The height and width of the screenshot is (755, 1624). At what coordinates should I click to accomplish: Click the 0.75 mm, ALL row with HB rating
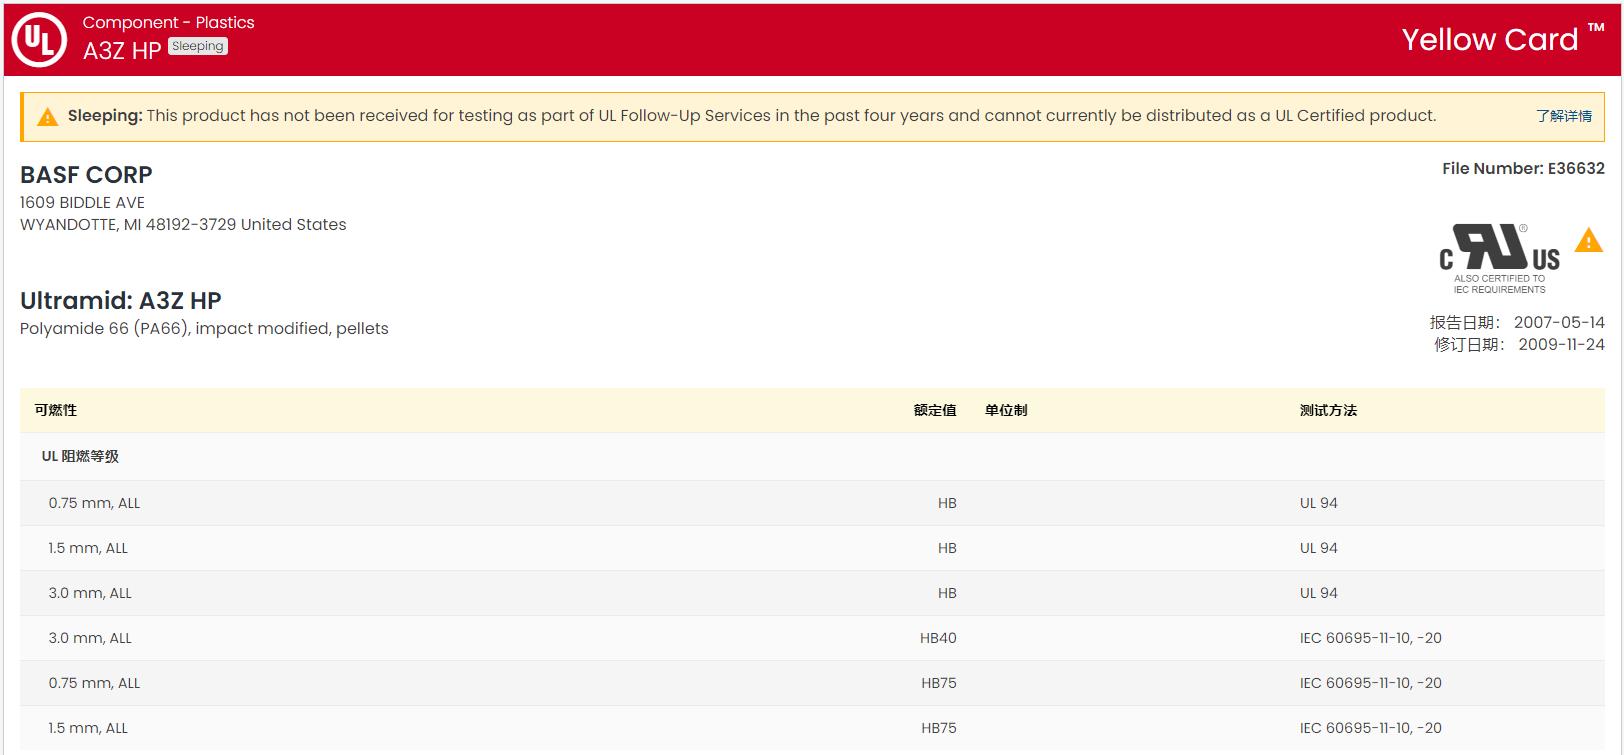click(x=812, y=503)
